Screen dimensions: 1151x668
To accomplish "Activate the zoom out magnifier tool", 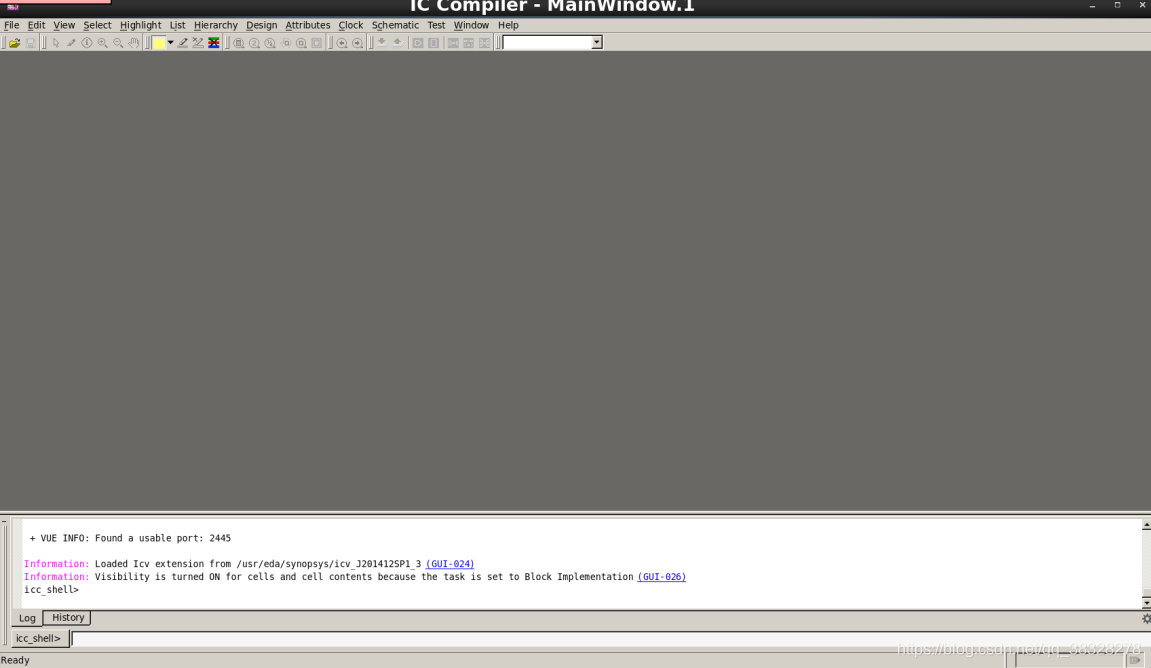I will (x=118, y=43).
